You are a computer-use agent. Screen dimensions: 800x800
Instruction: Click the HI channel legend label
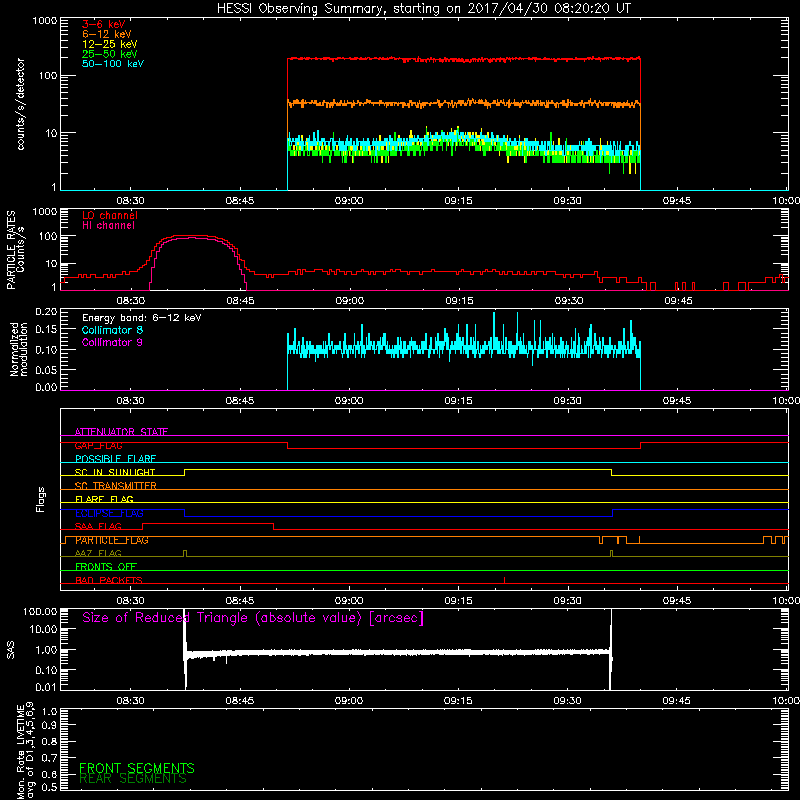tap(108, 226)
